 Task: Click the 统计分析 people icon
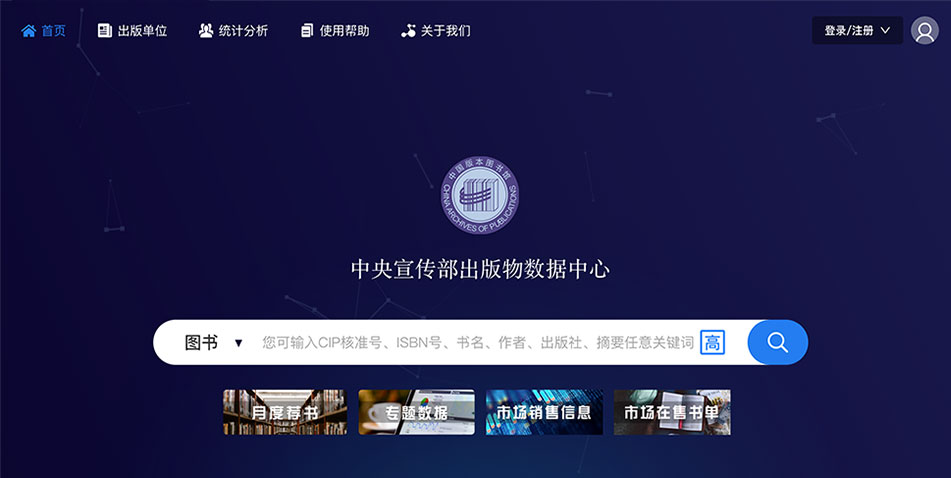206,31
